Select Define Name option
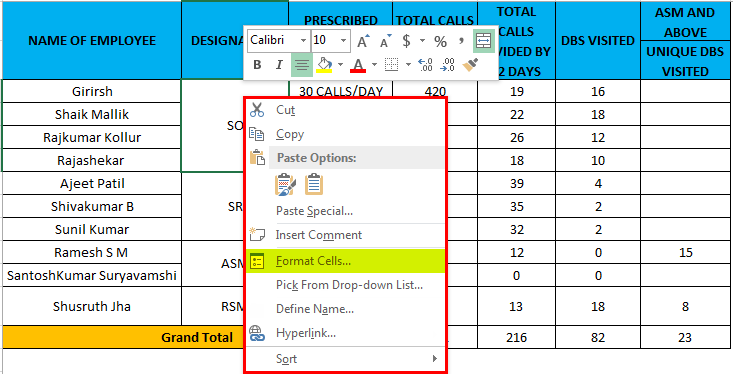Screen dimensions: 733x374 [345, 309]
